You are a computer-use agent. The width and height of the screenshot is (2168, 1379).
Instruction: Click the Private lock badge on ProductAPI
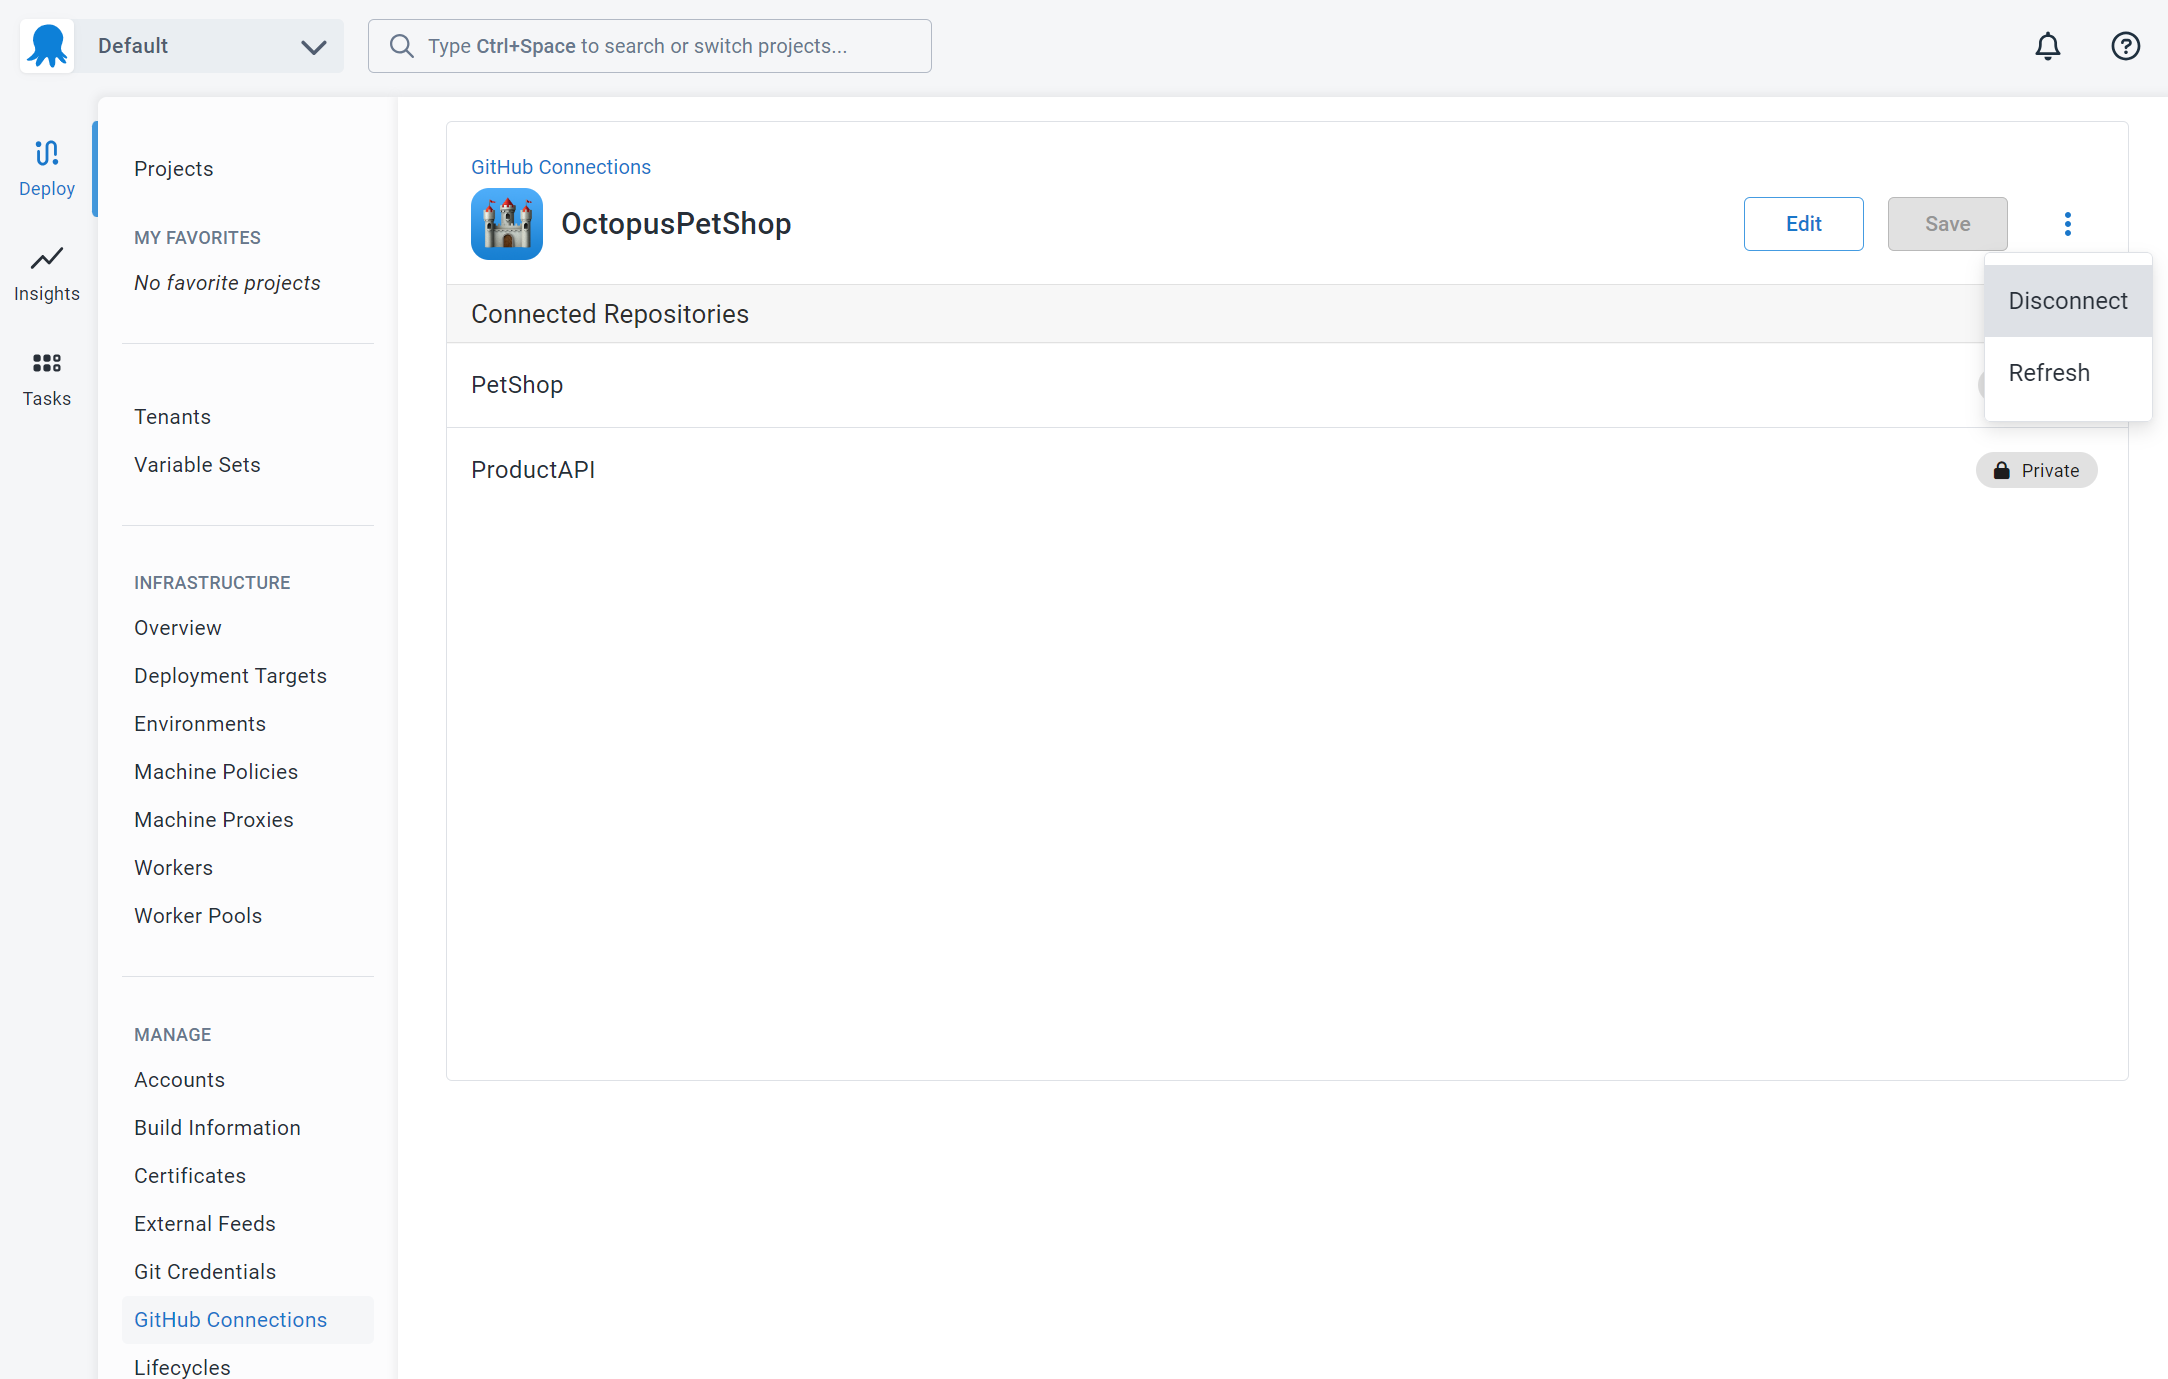tap(2036, 470)
